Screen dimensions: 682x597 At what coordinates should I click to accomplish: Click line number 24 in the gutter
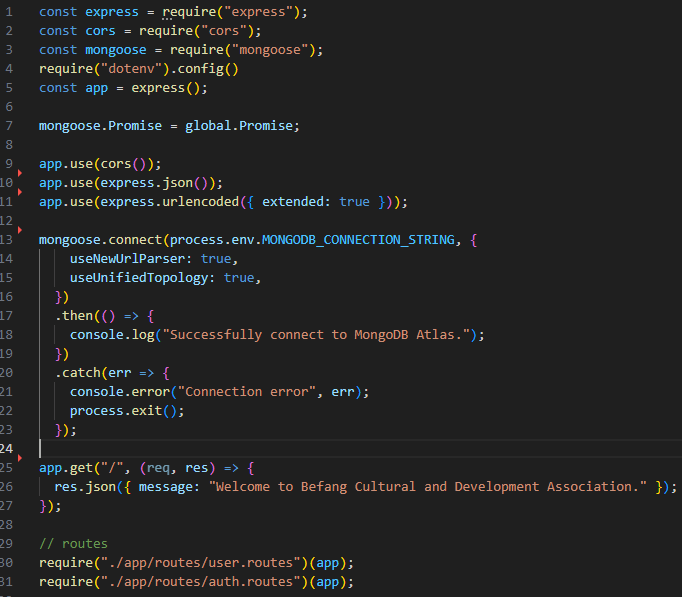click(x=7, y=449)
